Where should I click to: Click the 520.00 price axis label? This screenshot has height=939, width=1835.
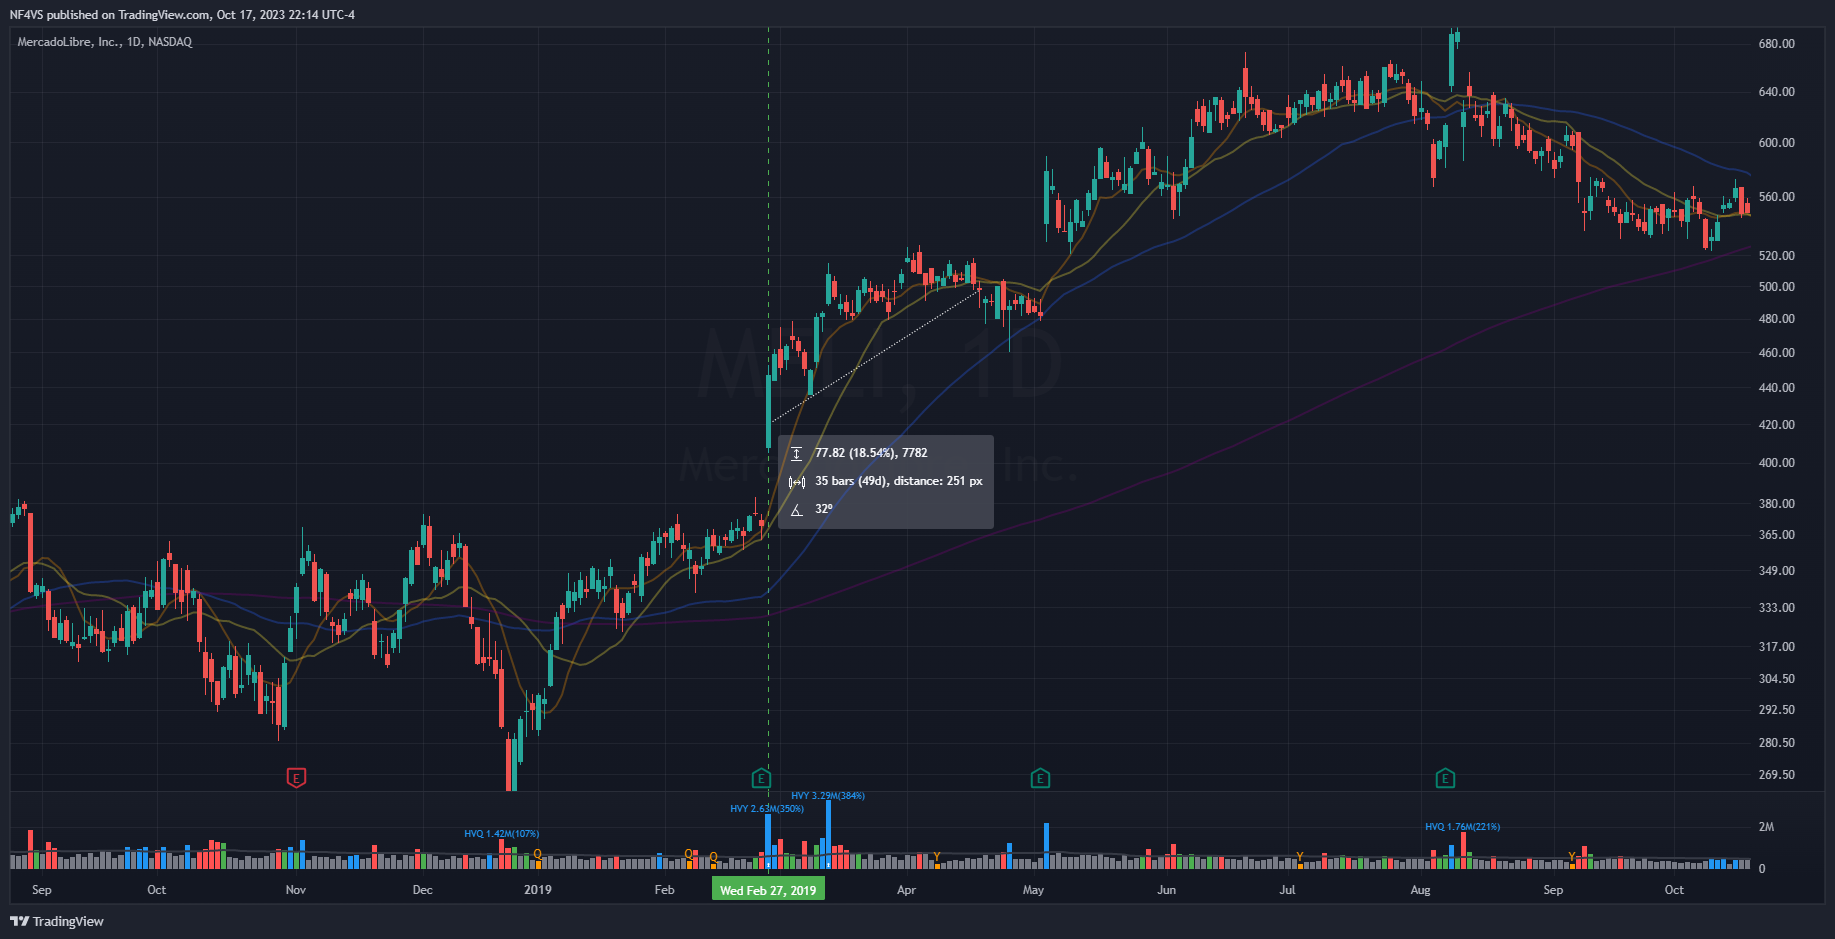[x=1776, y=256]
